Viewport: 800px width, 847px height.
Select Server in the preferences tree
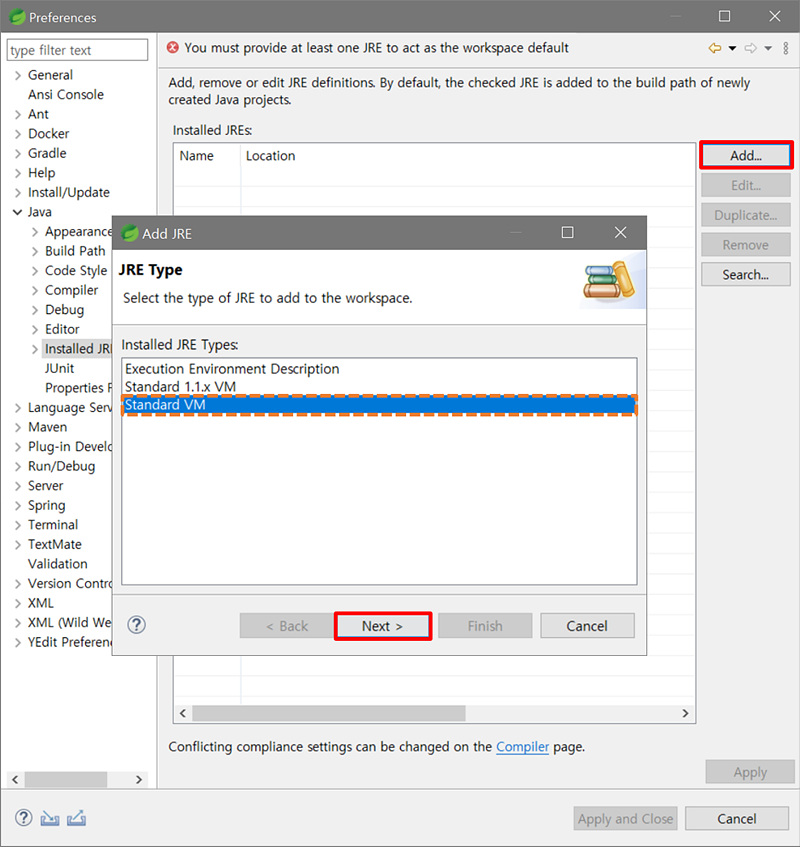coord(45,486)
